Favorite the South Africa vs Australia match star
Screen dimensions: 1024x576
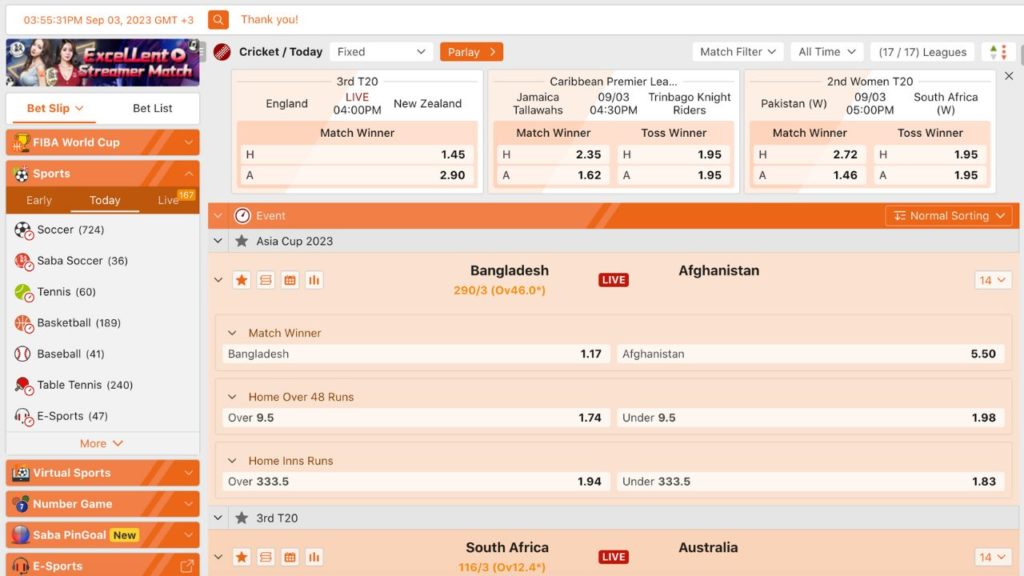coord(242,557)
